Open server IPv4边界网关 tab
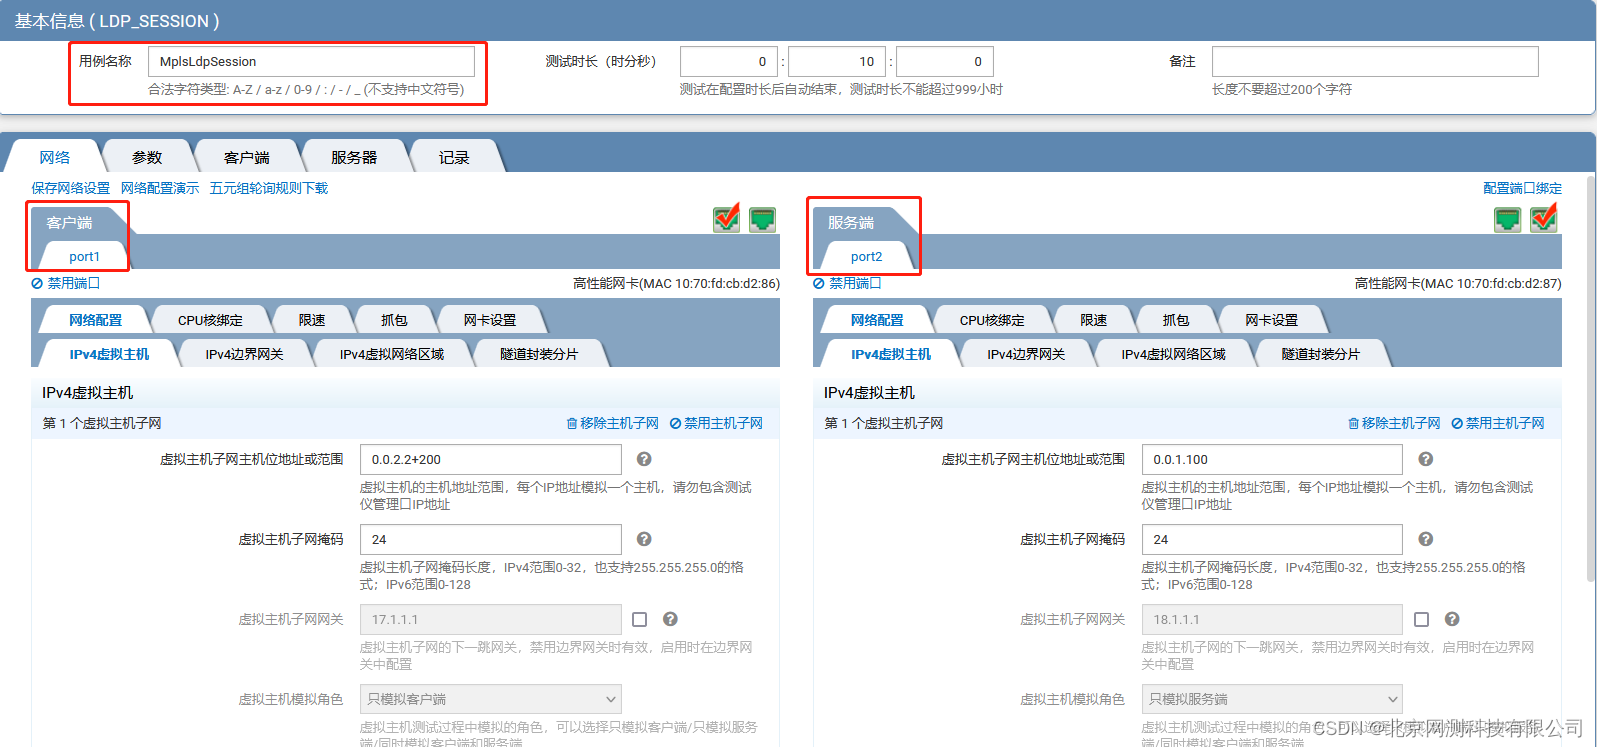 1026,354
